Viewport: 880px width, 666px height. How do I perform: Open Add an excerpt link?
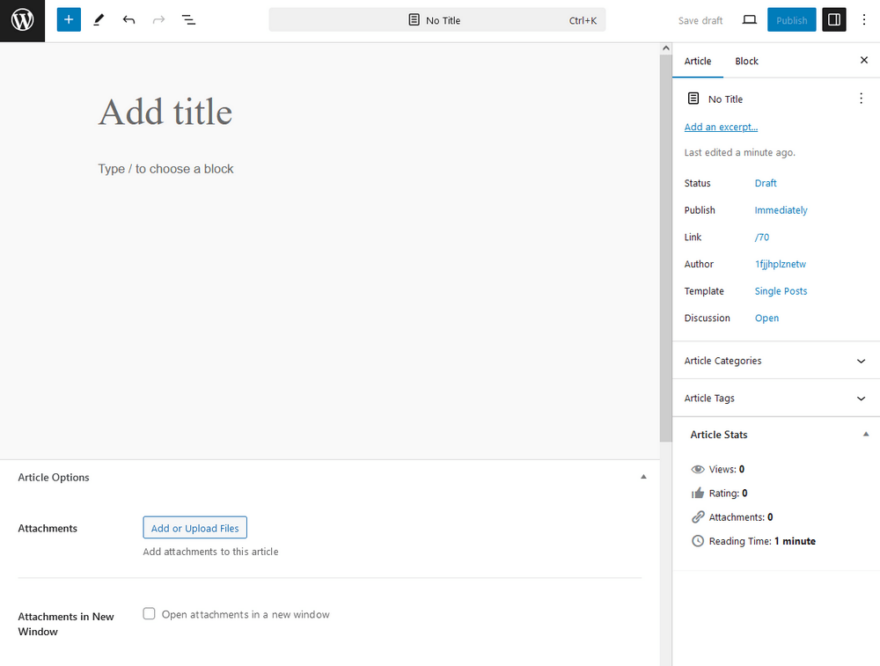[x=720, y=126]
